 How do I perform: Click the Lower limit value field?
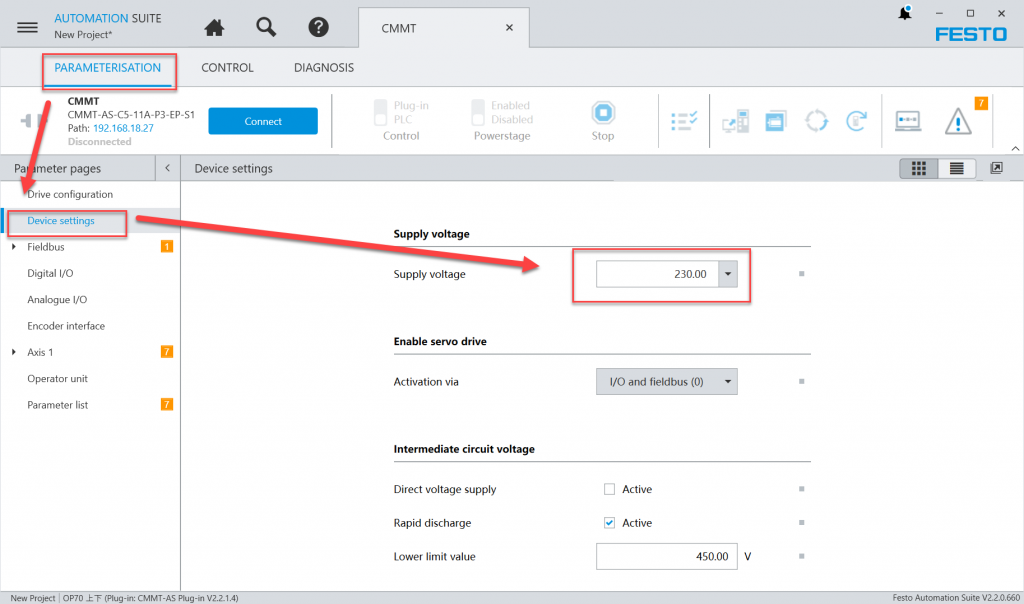pyautogui.click(x=667, y=556)
